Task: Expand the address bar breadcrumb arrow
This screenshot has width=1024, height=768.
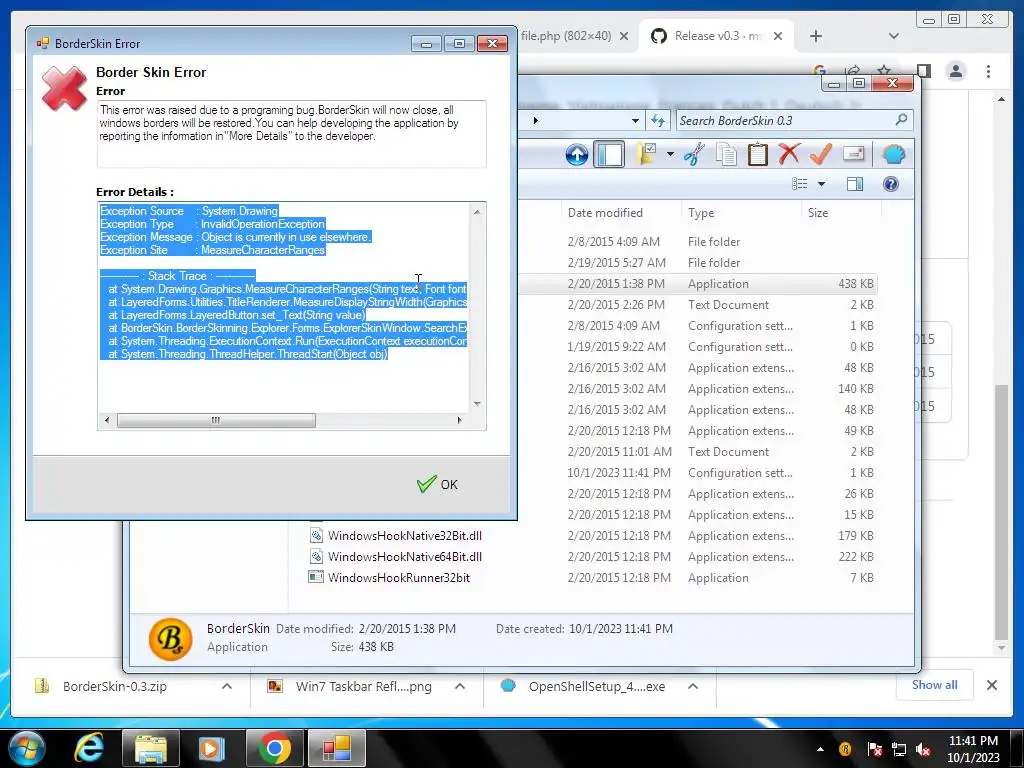Action: click(x=536, y=121)
